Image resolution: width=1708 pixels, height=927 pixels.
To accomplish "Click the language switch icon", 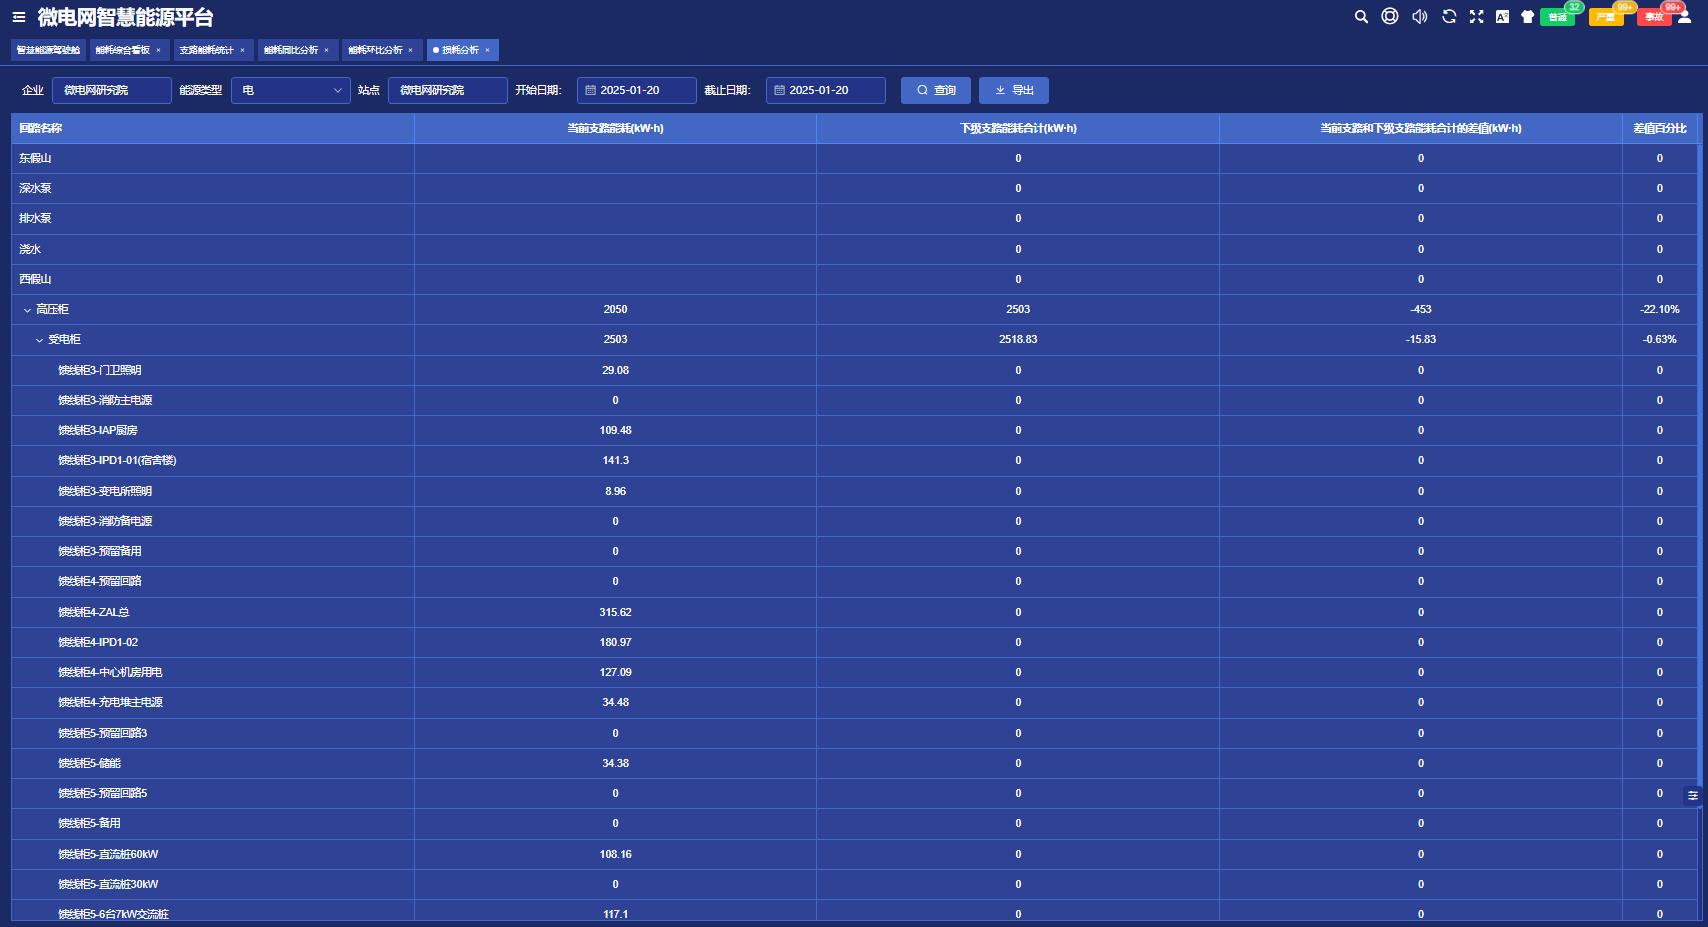I will point(1502,17).
